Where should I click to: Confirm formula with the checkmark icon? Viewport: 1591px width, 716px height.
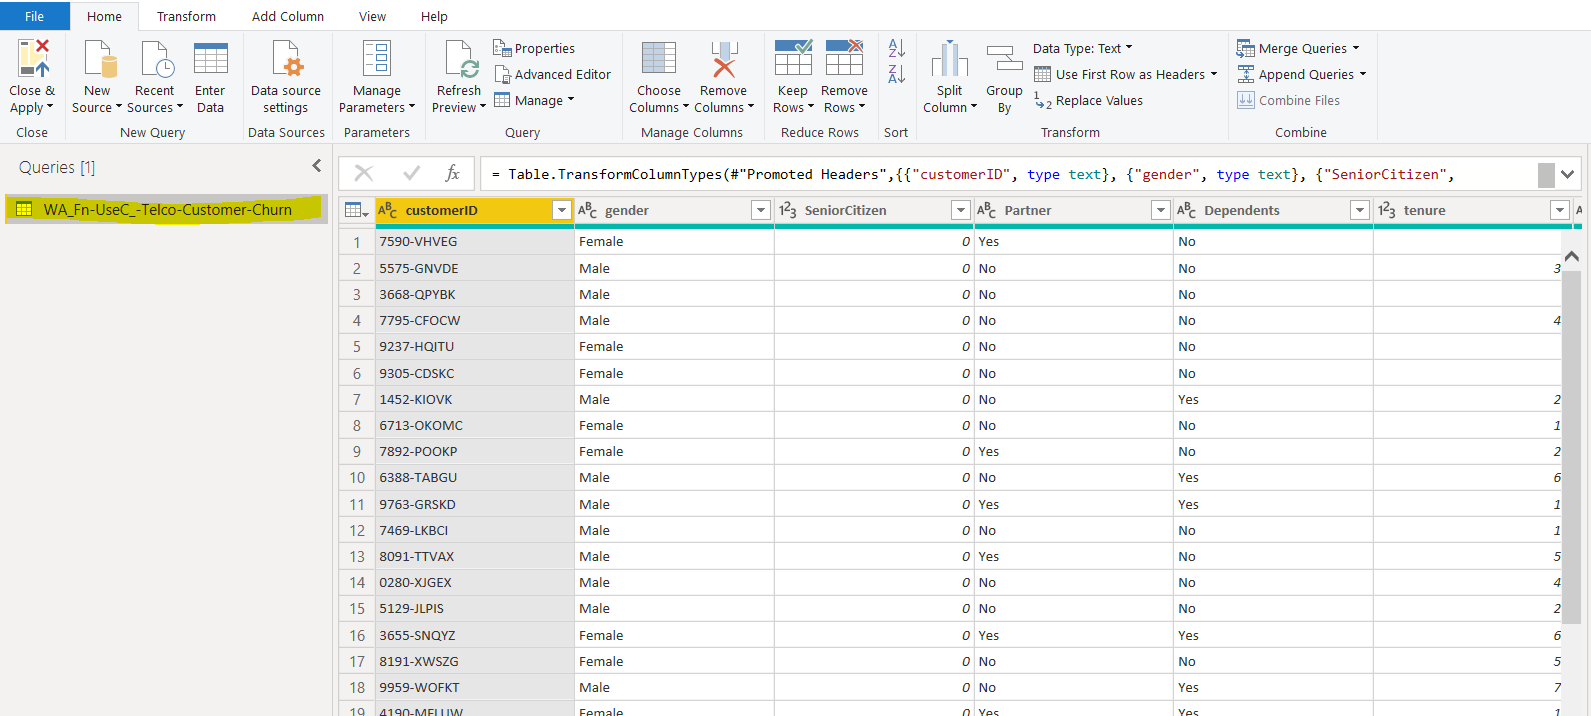pyautogui.click(x=411, y=174)
